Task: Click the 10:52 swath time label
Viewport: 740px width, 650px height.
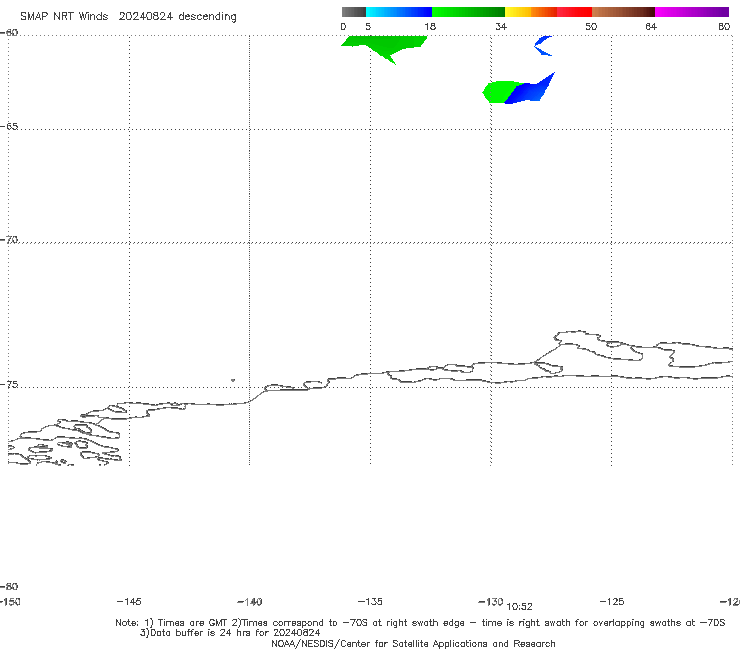Action: coord(519,607)
